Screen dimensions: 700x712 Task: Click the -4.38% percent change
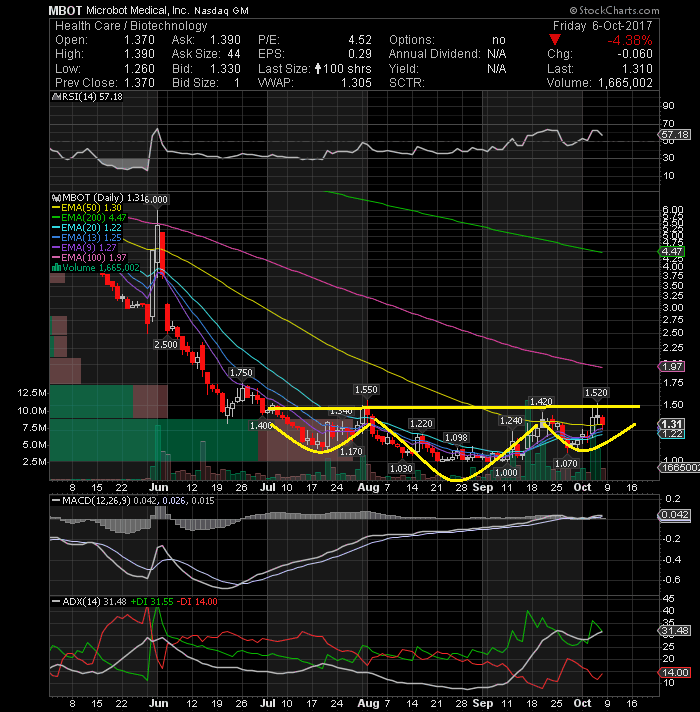point(630,40)
